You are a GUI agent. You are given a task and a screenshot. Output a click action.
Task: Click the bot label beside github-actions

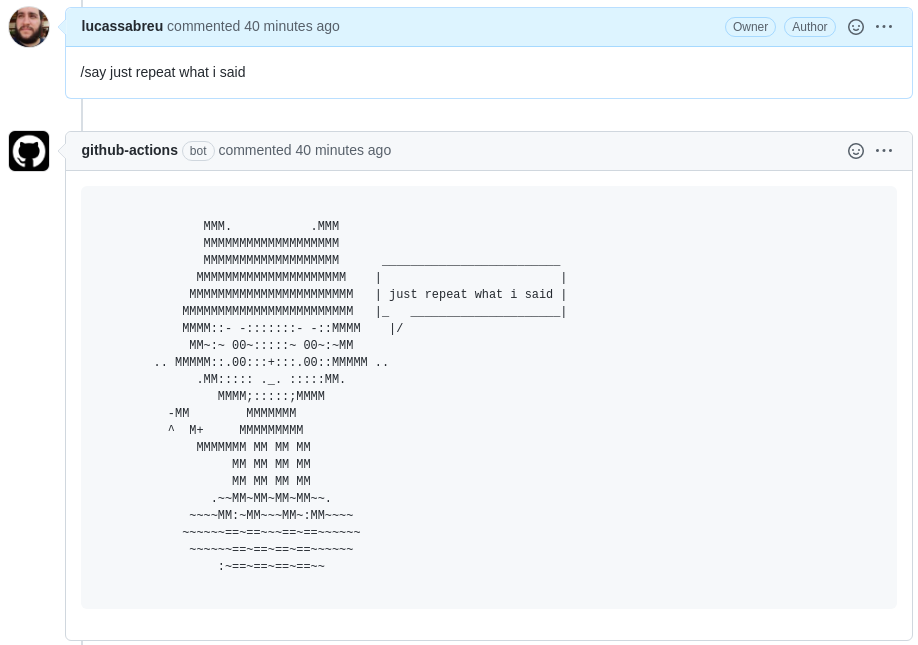click(198, 151)
